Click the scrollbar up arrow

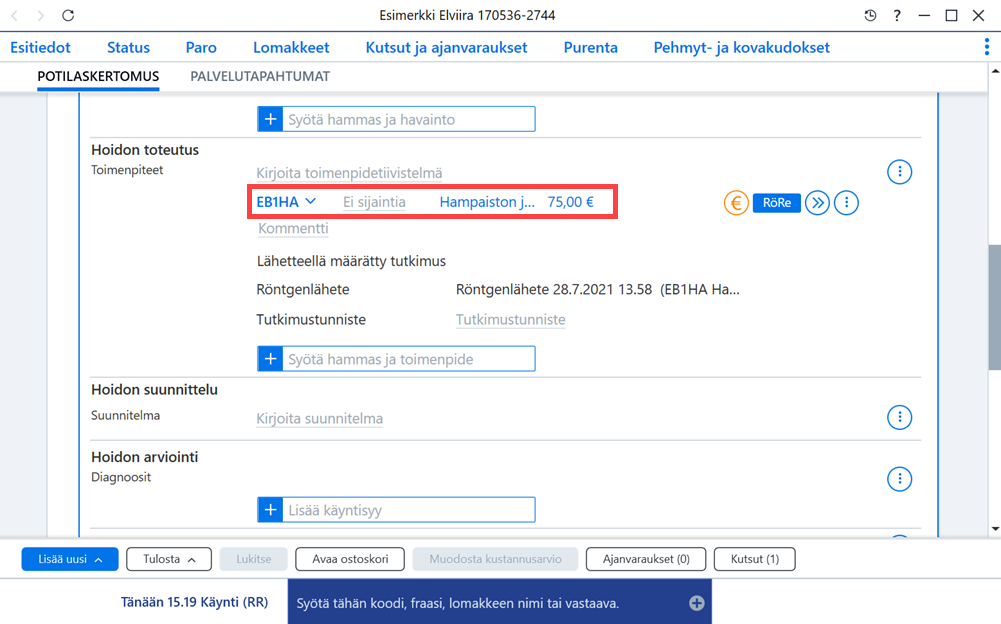995,71
